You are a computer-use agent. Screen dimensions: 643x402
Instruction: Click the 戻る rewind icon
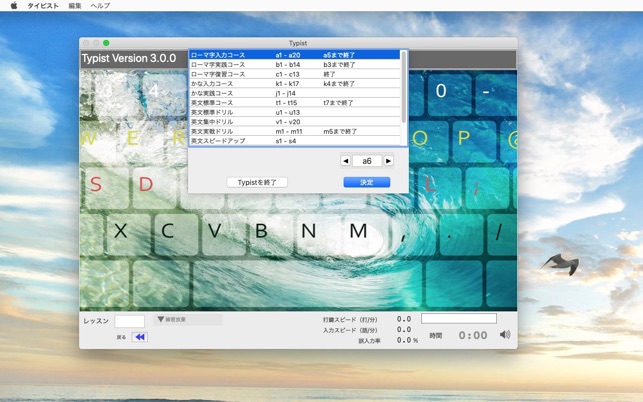[x=140, y=337]
